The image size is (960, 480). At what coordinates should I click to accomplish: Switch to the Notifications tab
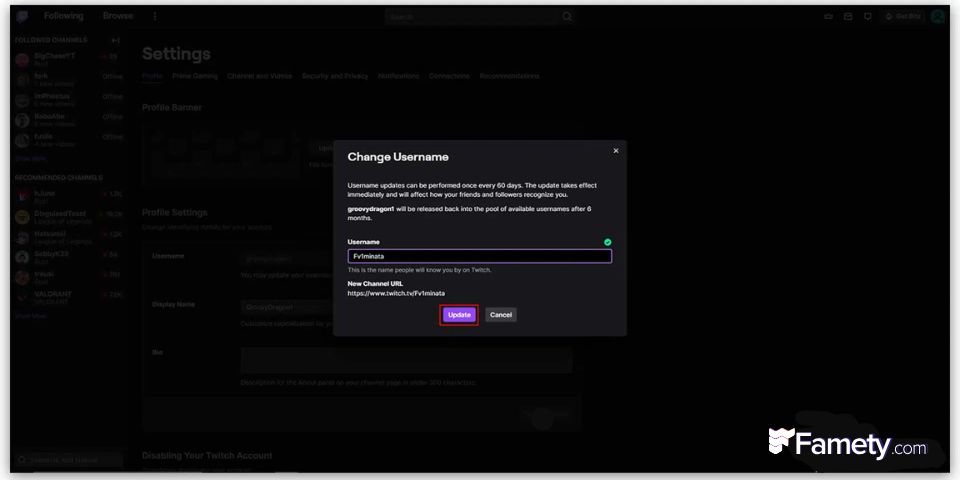pos(399,76)
